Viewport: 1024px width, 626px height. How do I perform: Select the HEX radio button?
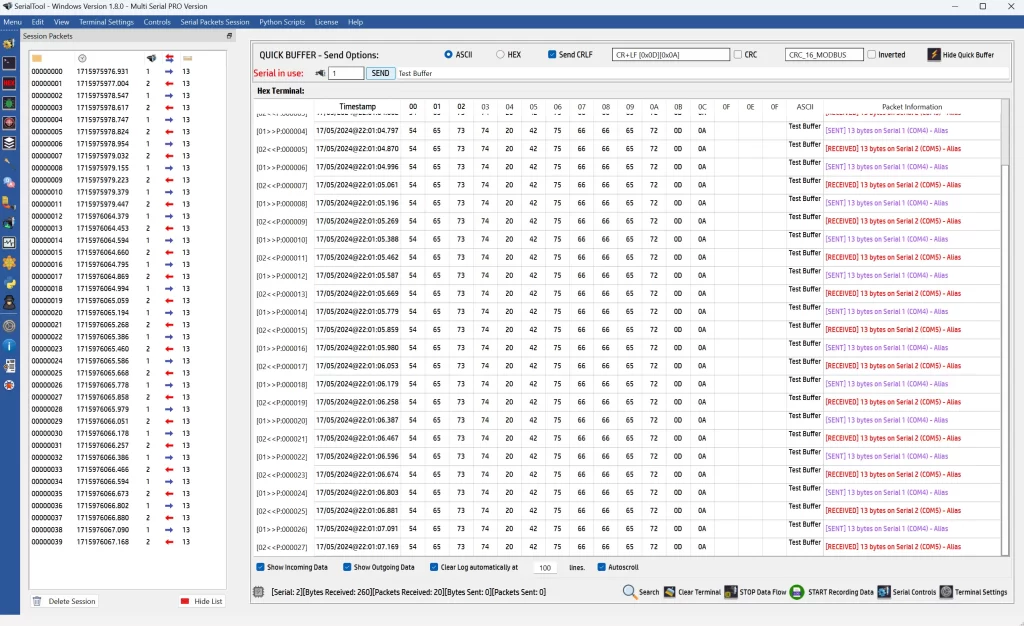tap(500, 55)
